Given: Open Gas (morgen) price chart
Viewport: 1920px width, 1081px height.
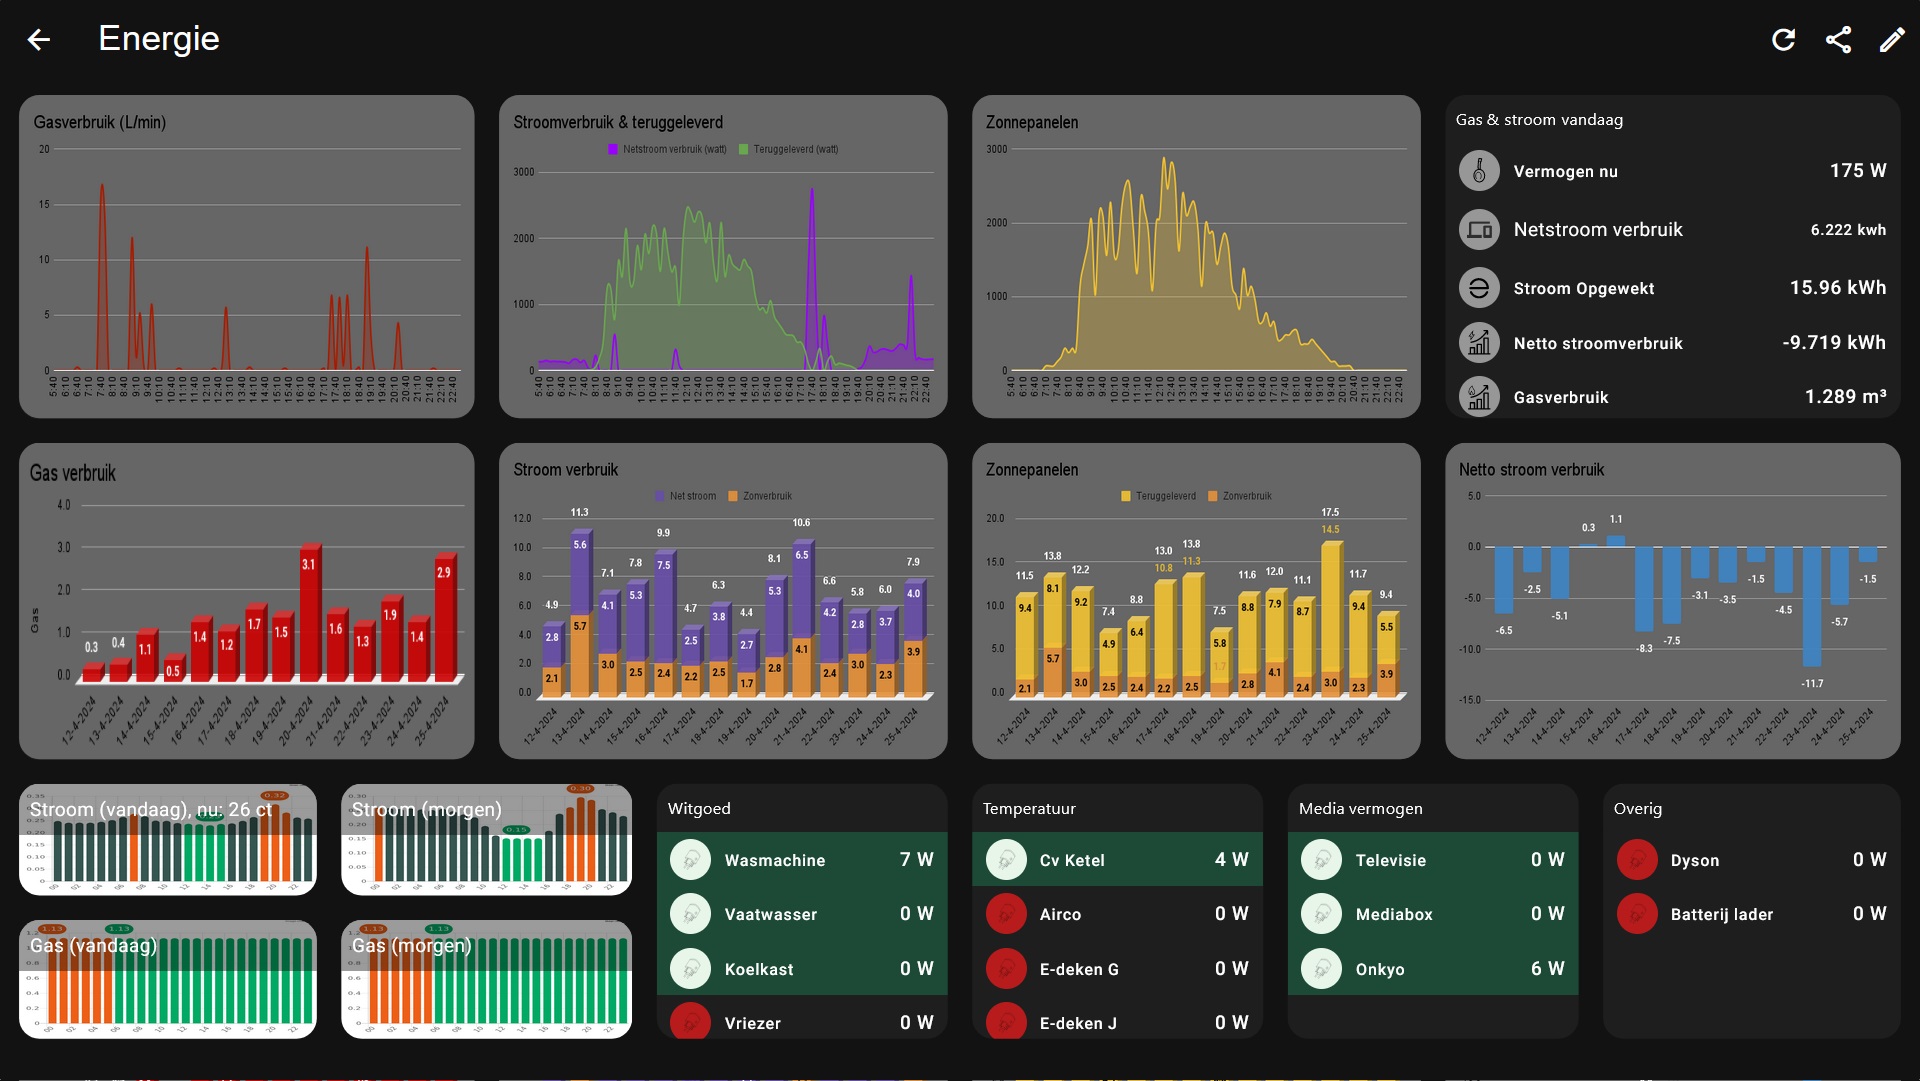Looking at the screenshot, I should [x=486, y=979].
